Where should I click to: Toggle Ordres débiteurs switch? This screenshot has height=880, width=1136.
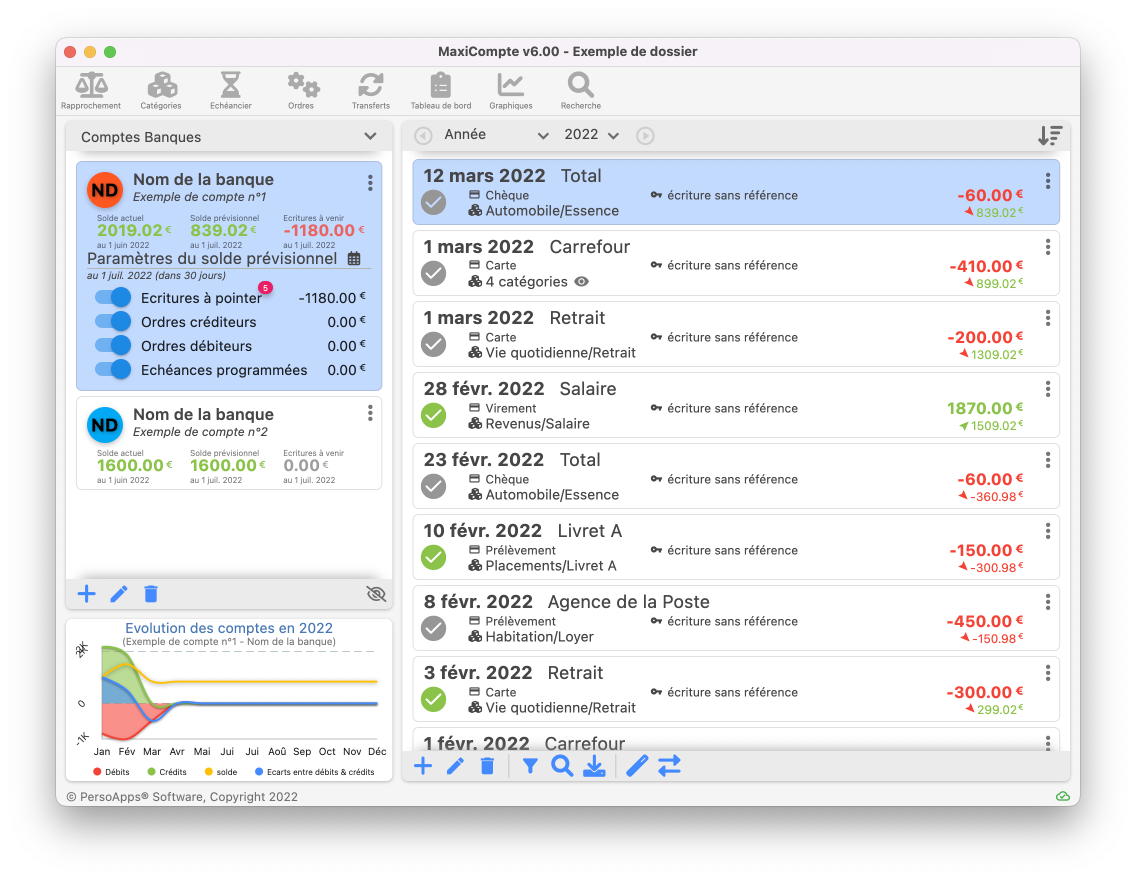[x=113, y=345]
